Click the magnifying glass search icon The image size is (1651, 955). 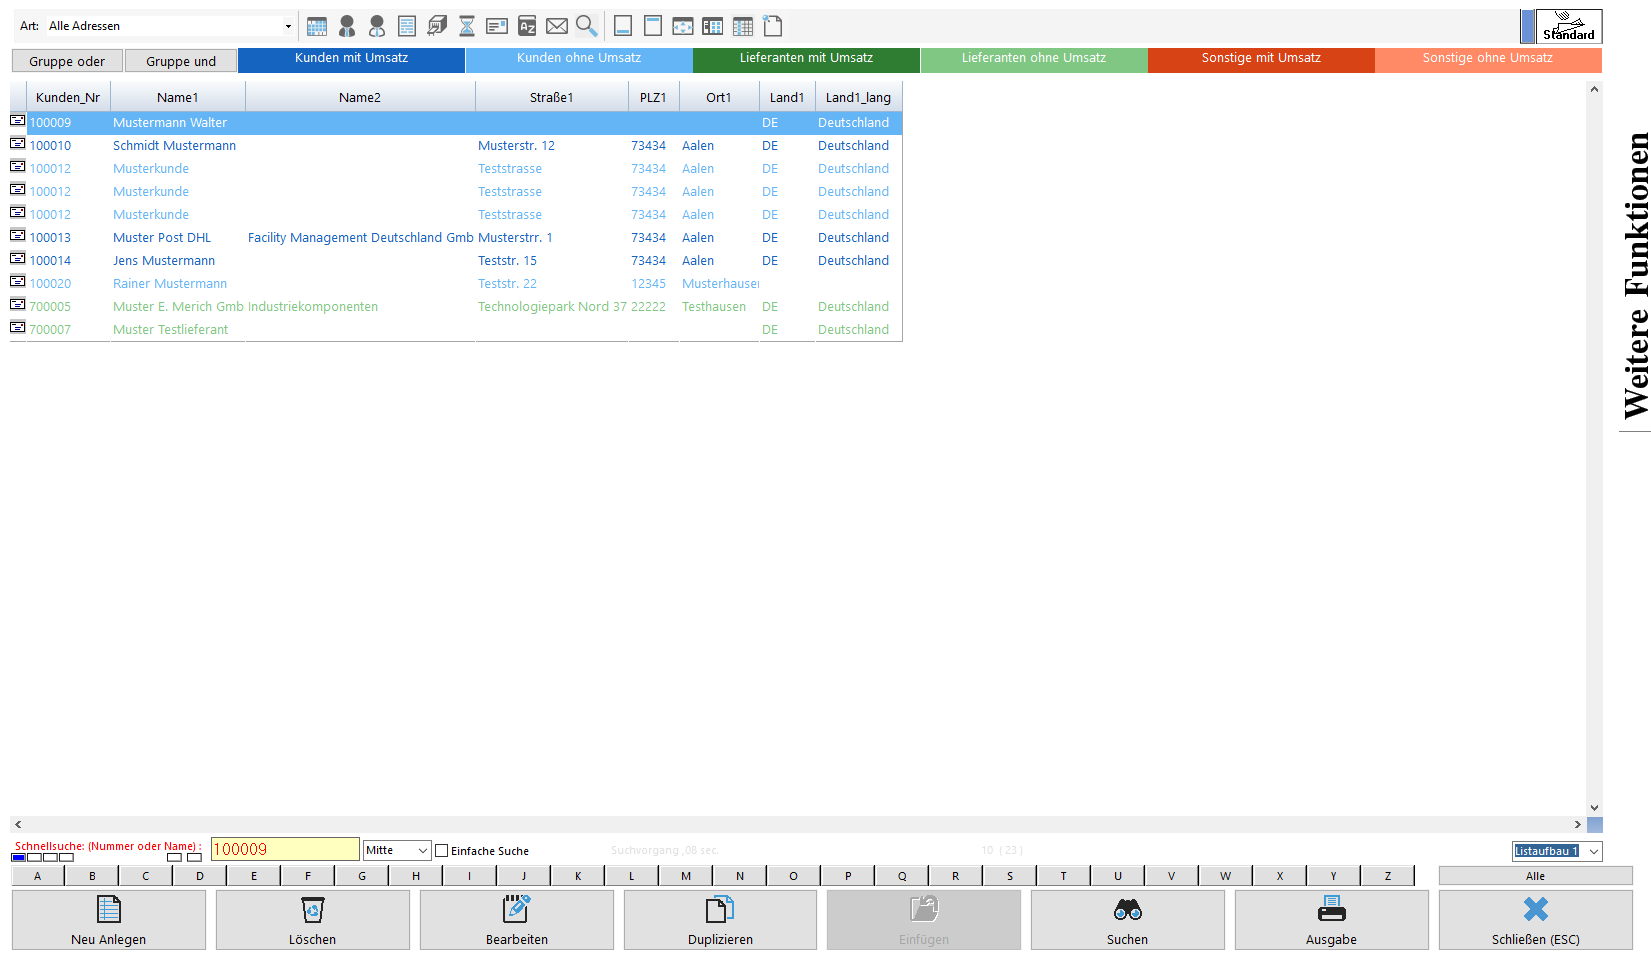click(x=587, y=26)
